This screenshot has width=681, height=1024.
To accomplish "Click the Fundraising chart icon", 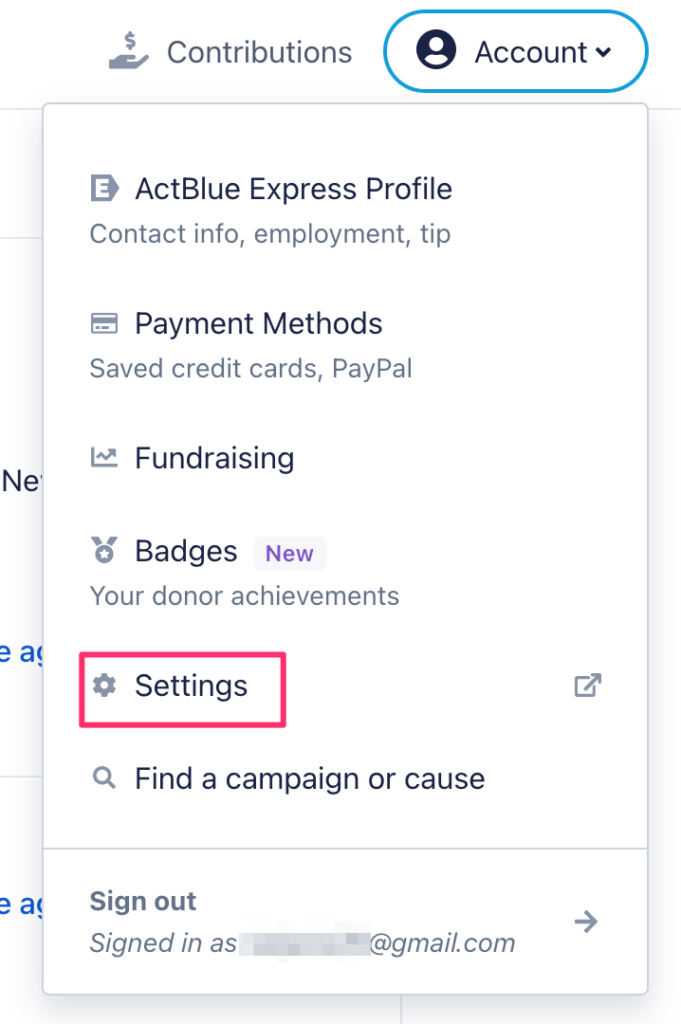I will 104,457.
